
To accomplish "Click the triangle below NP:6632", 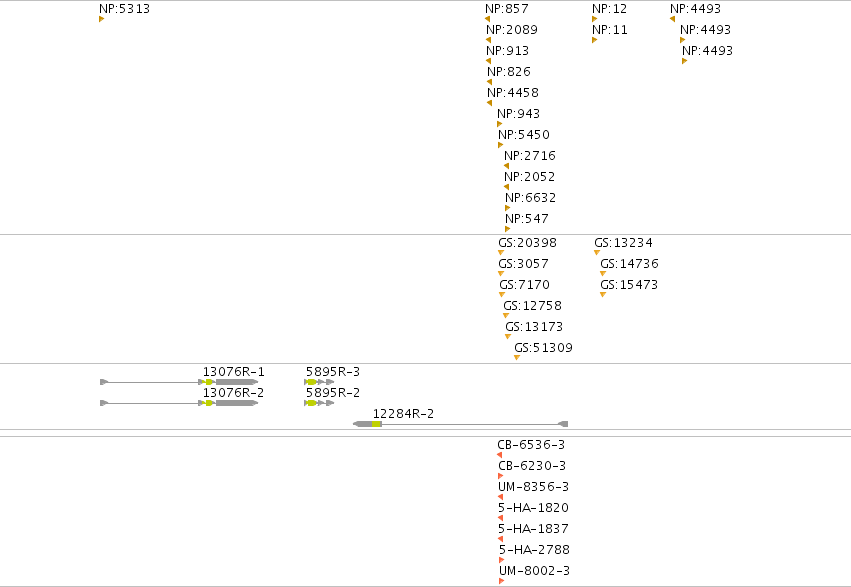I will 507,208.
